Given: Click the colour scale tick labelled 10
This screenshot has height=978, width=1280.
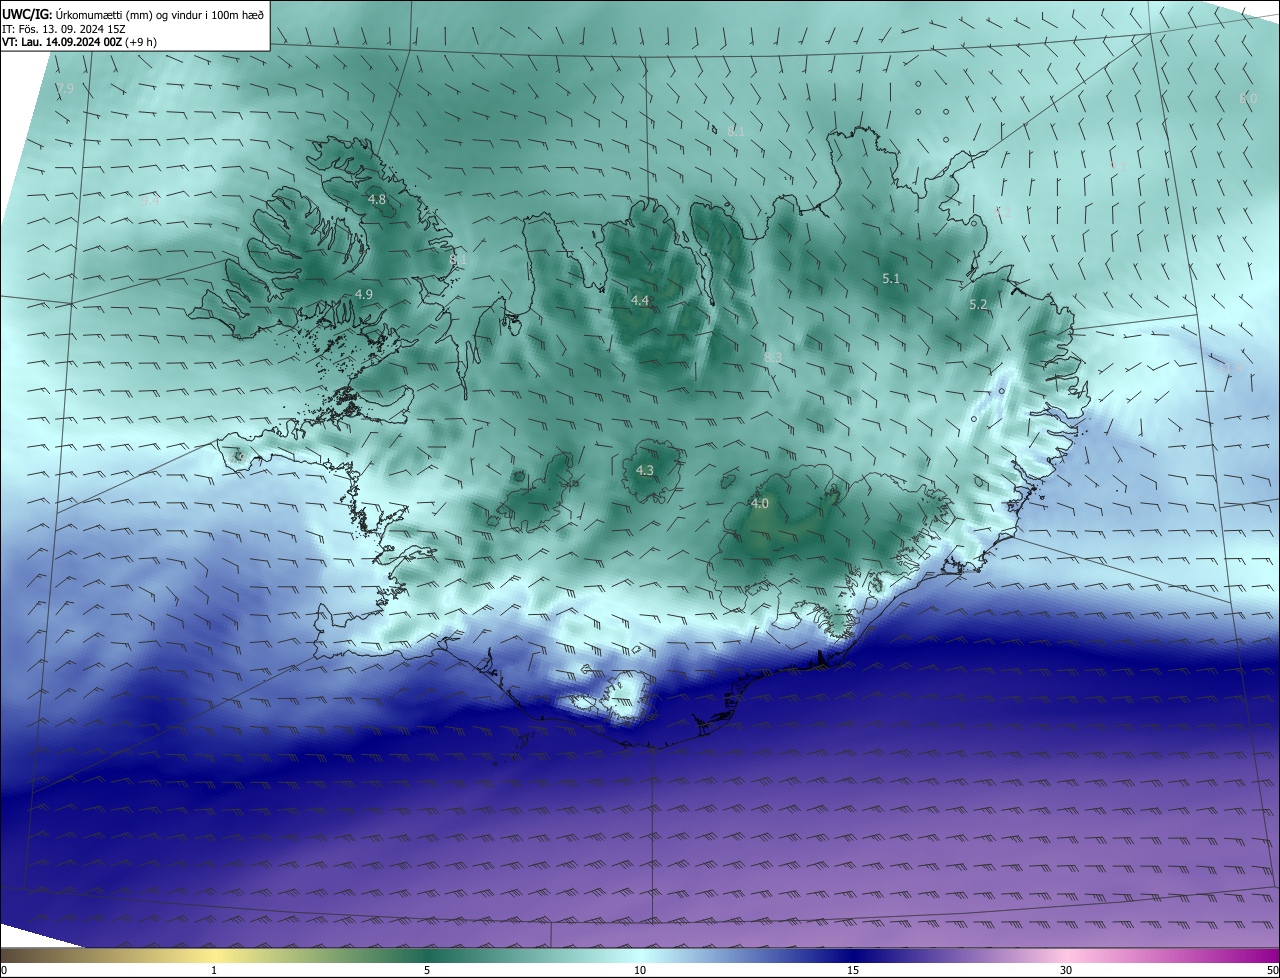Looking at the screenshot, I should [x=640, y=970].
